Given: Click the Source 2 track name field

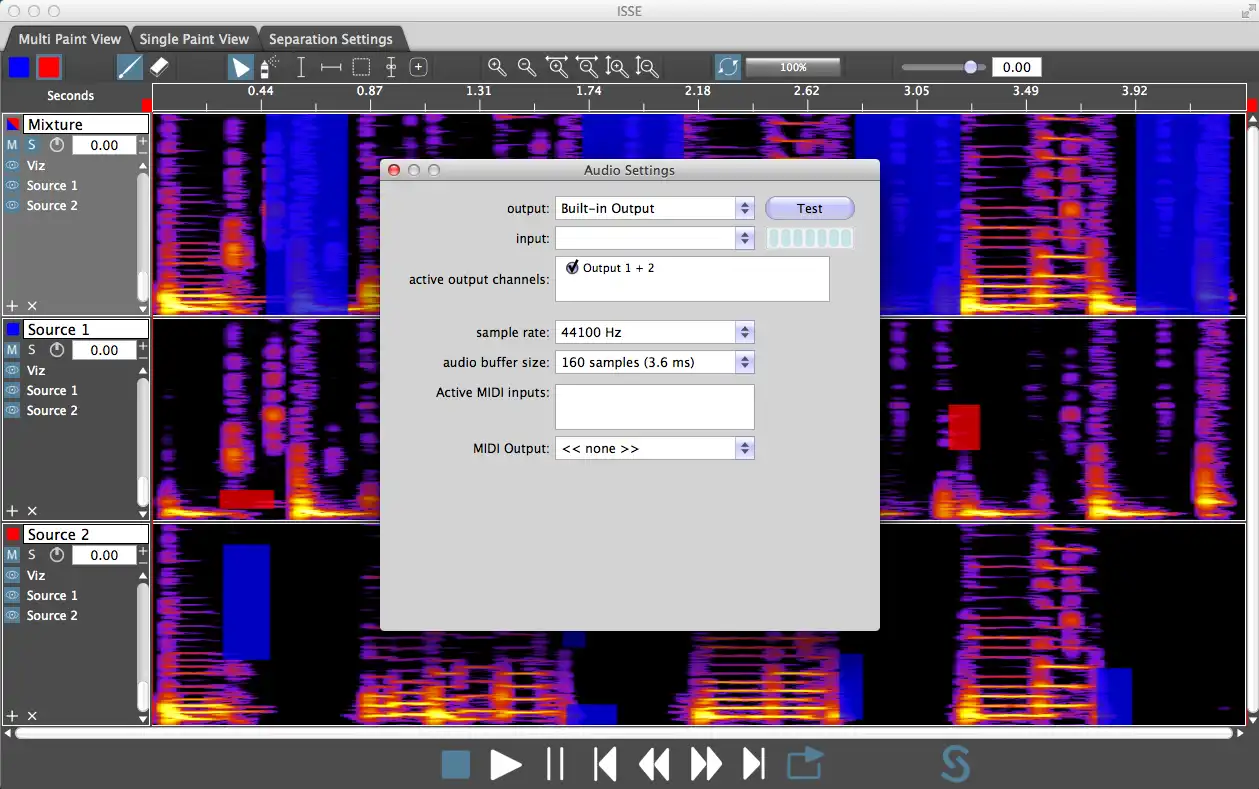Looking at the screenshot, I should point(86,534).
